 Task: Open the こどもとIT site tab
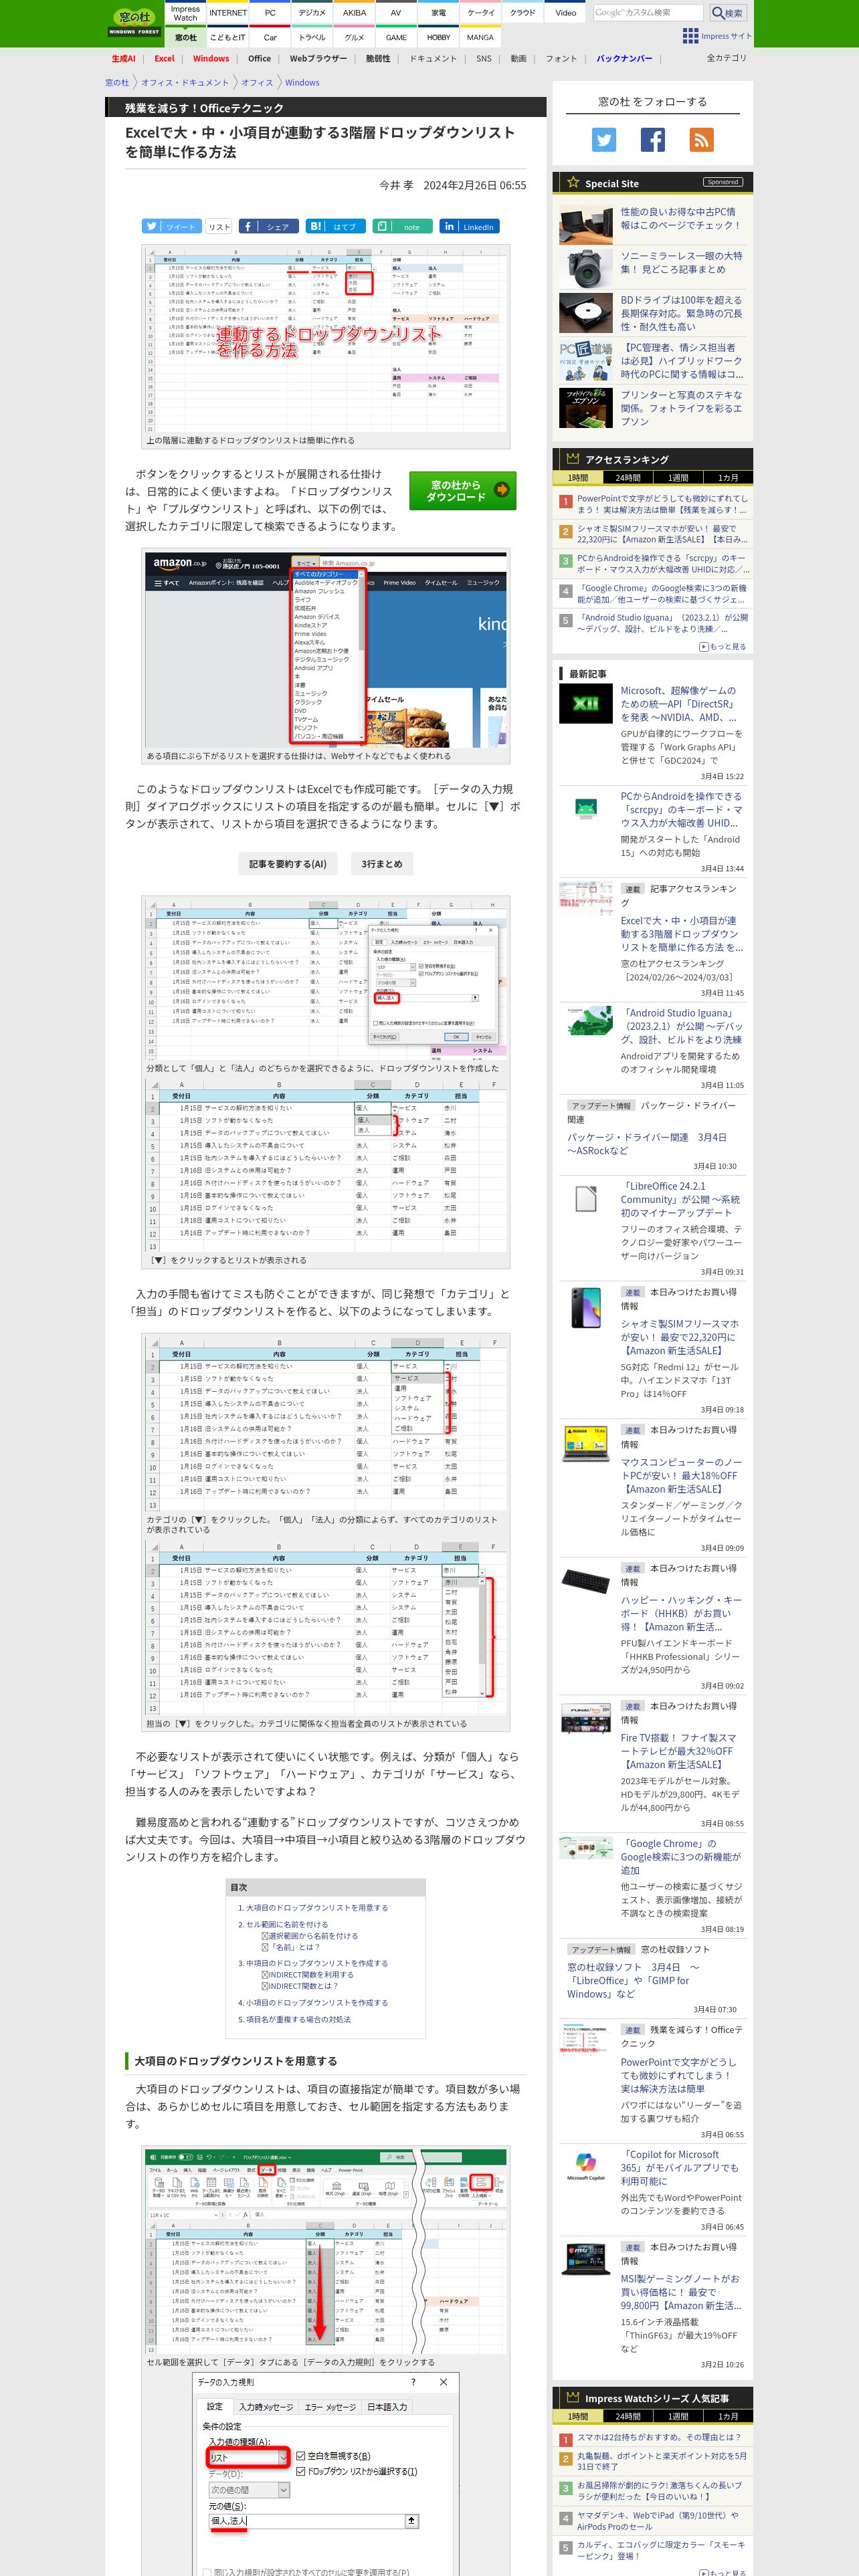coord(227,38)
